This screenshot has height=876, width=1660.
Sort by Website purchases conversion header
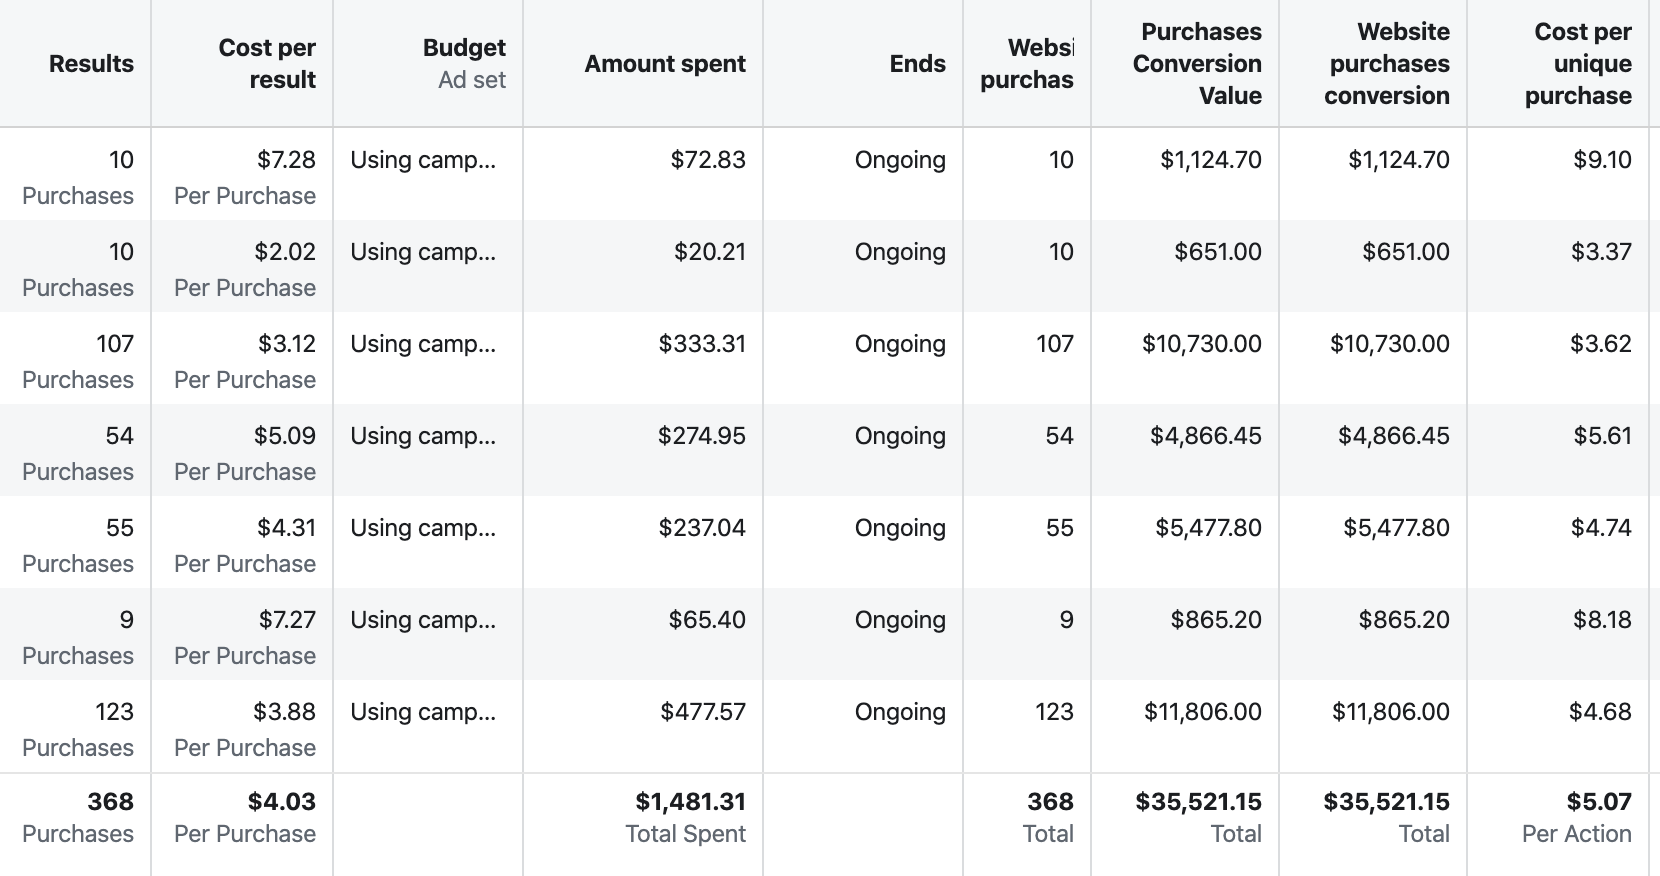1387,64
